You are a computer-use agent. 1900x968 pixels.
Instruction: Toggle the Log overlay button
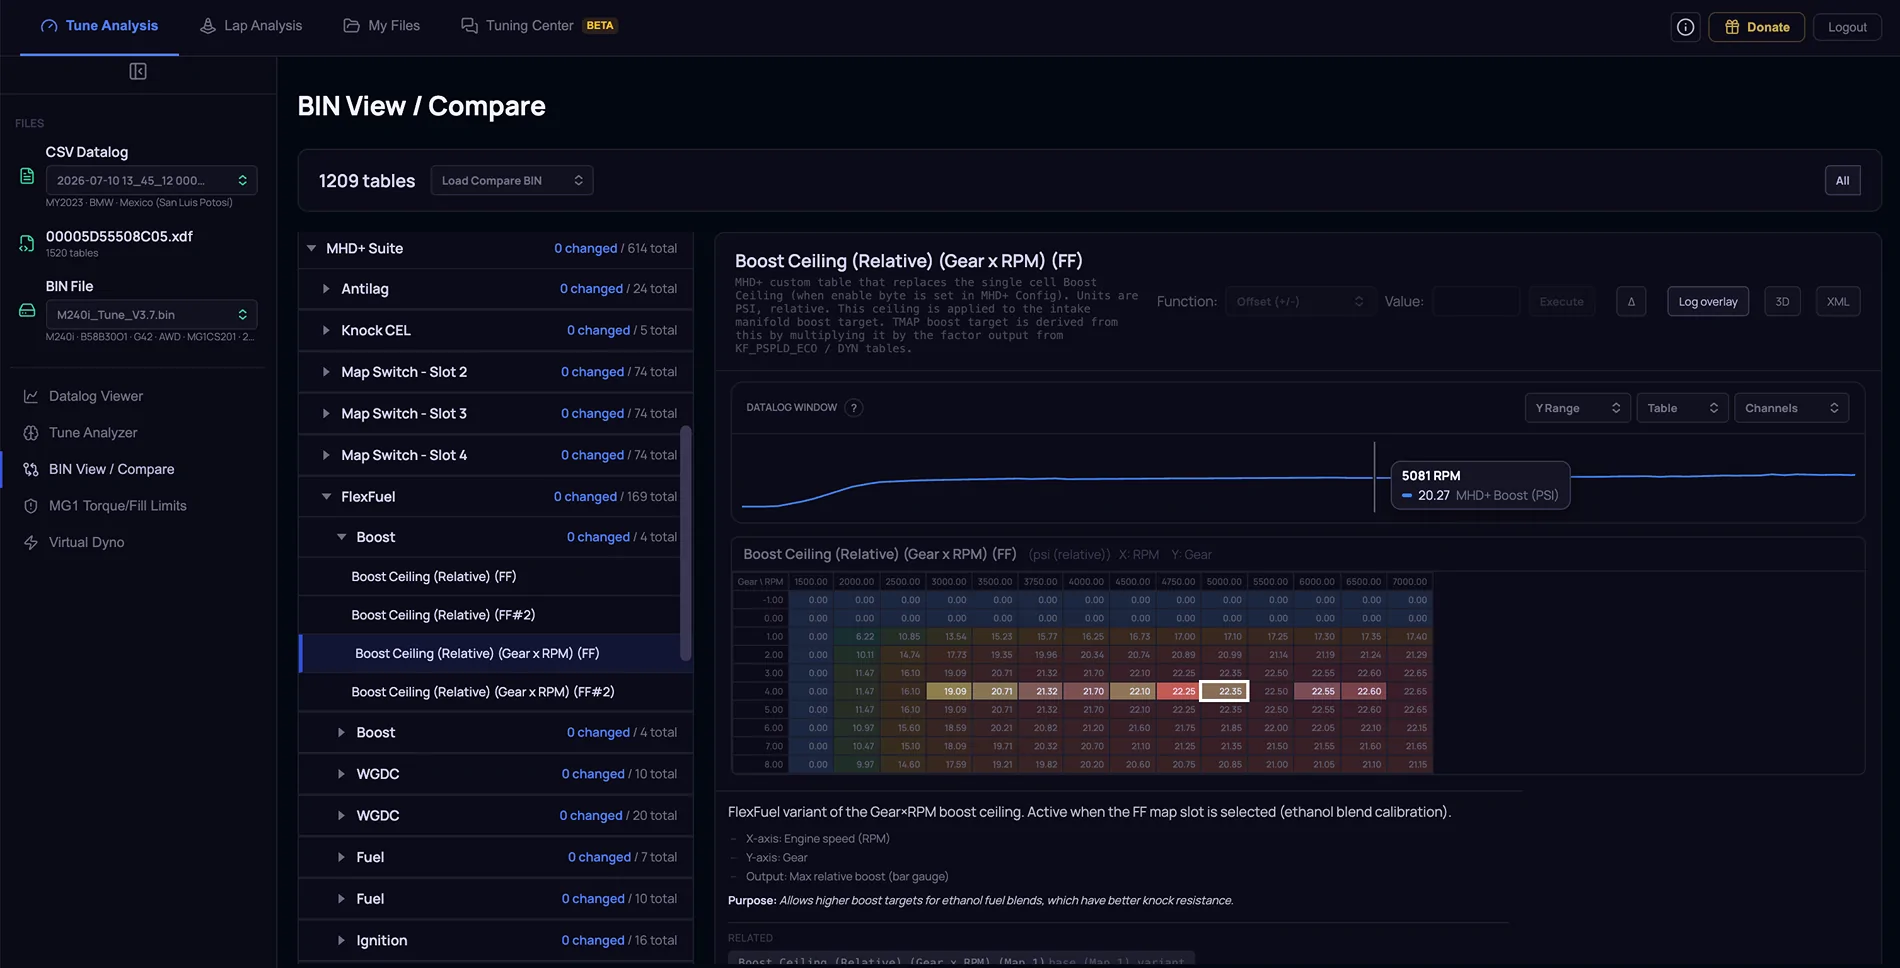[1708, 302]
